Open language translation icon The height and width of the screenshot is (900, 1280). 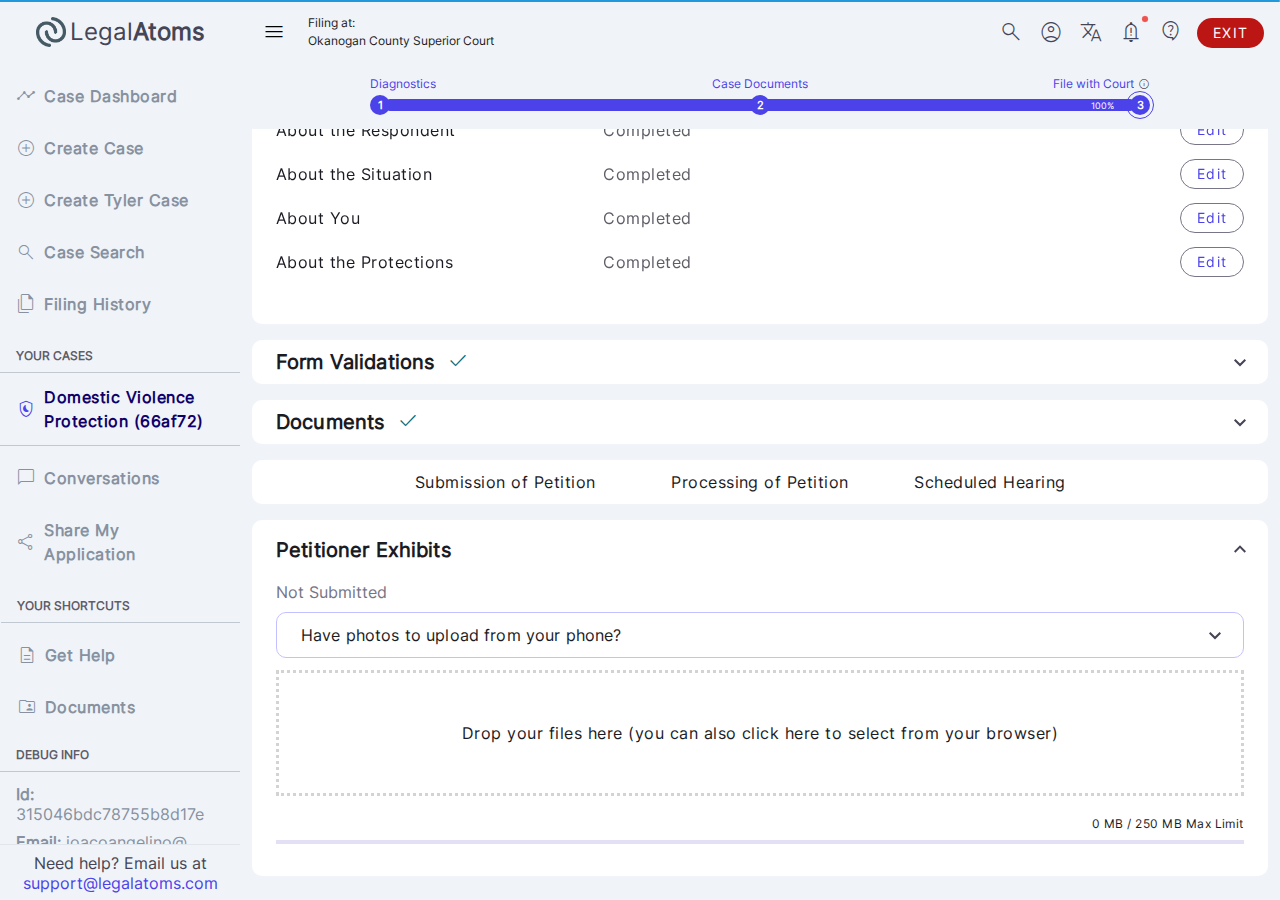point(1091,32)
